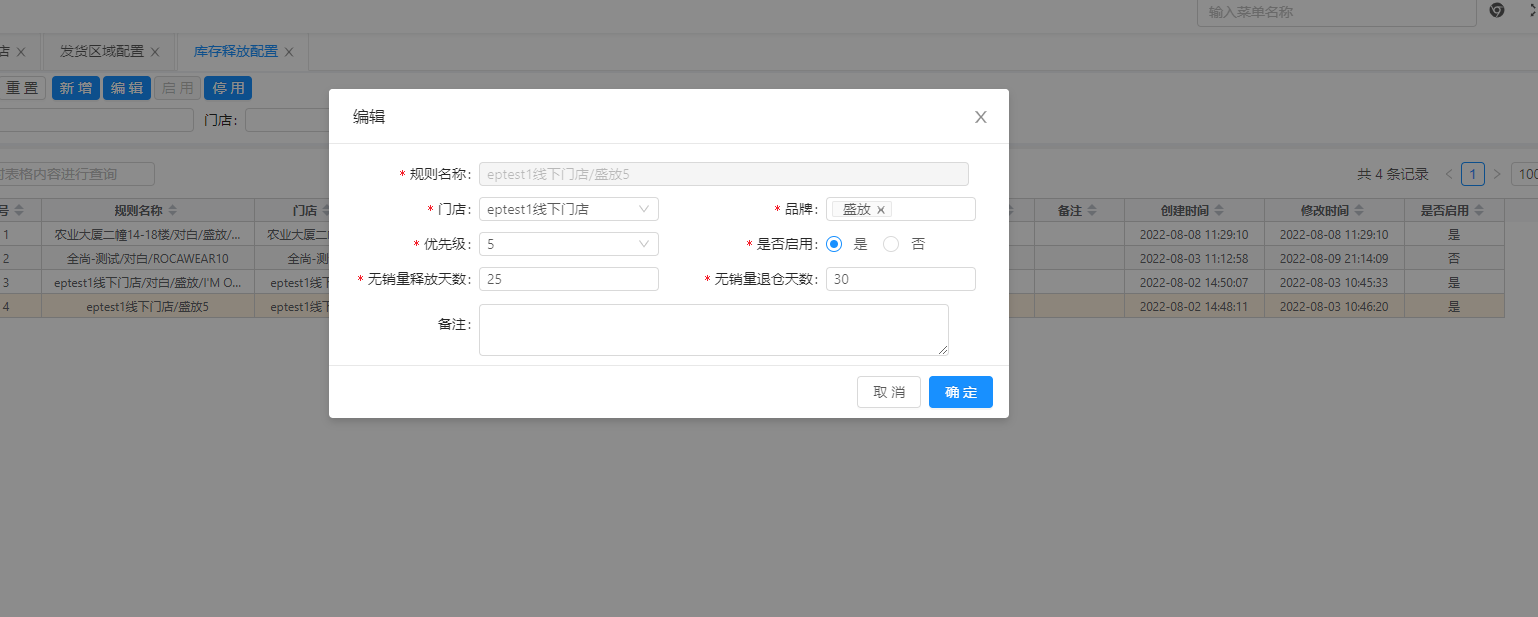Close the 编辑 dialog with X icon
1538x617 pixels.
[x=980, y=117]
